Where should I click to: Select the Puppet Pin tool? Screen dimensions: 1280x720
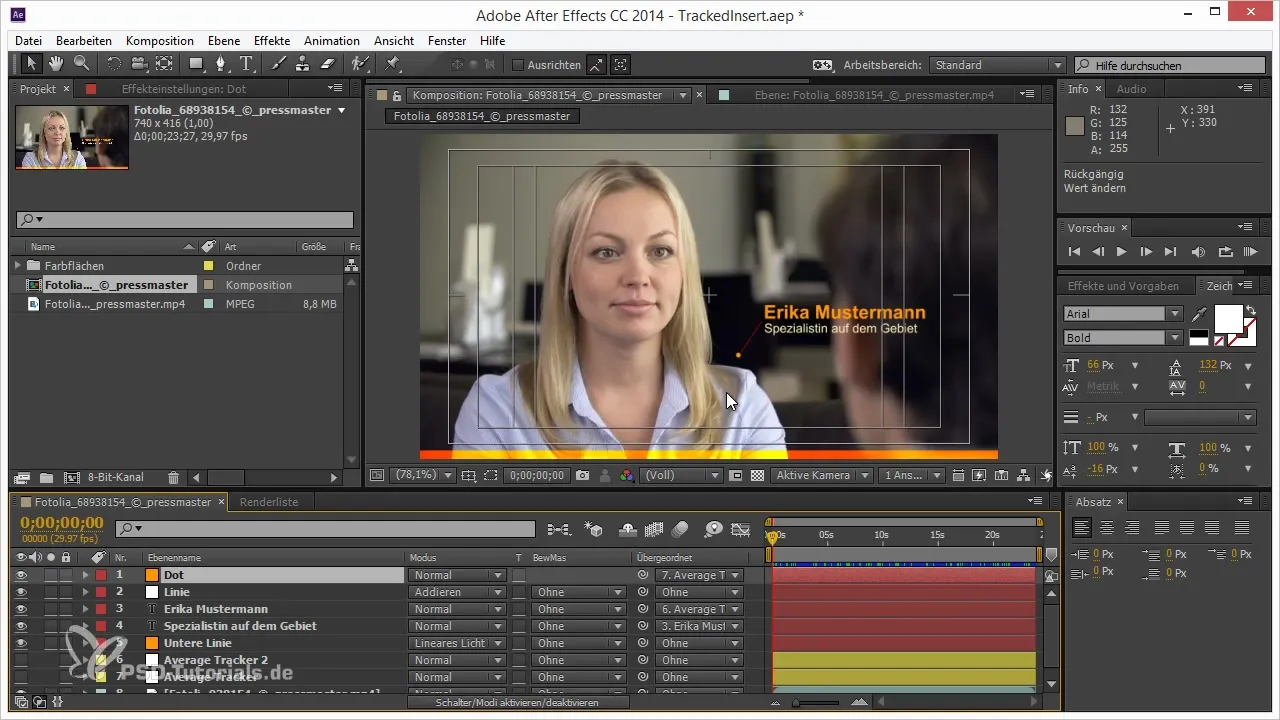coord(392,64)
